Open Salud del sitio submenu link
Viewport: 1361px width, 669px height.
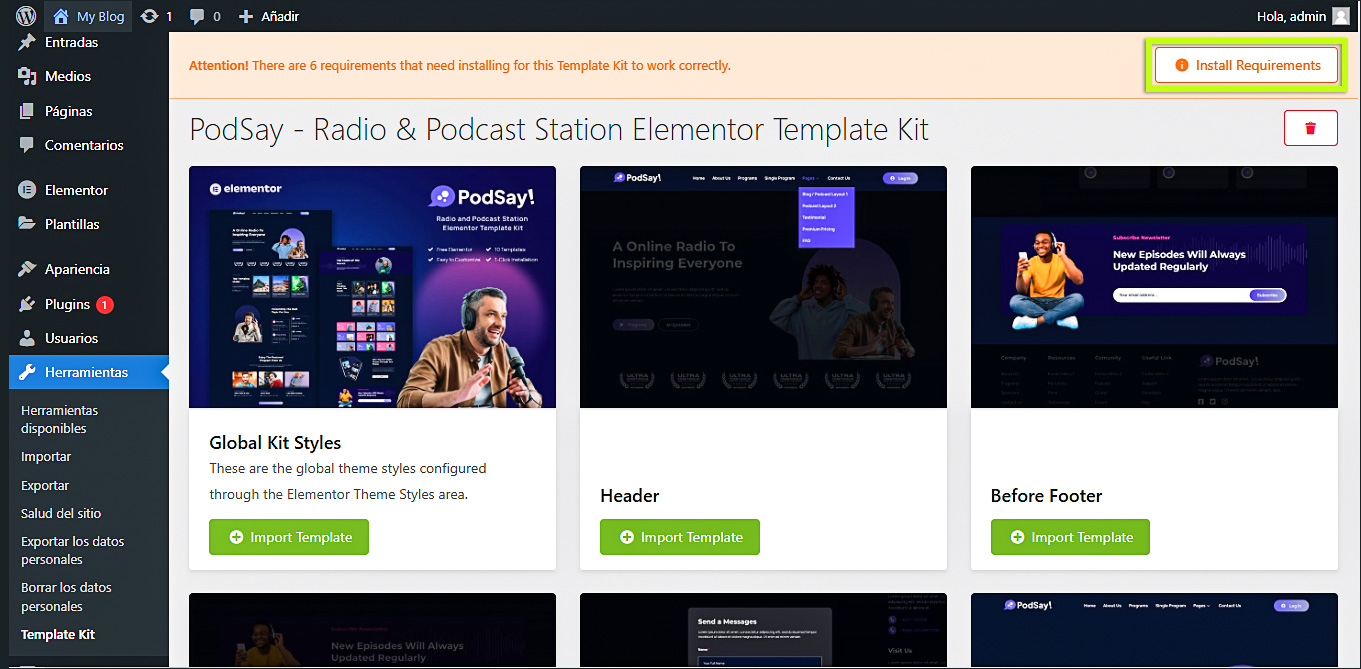click(x=61, y=513)
